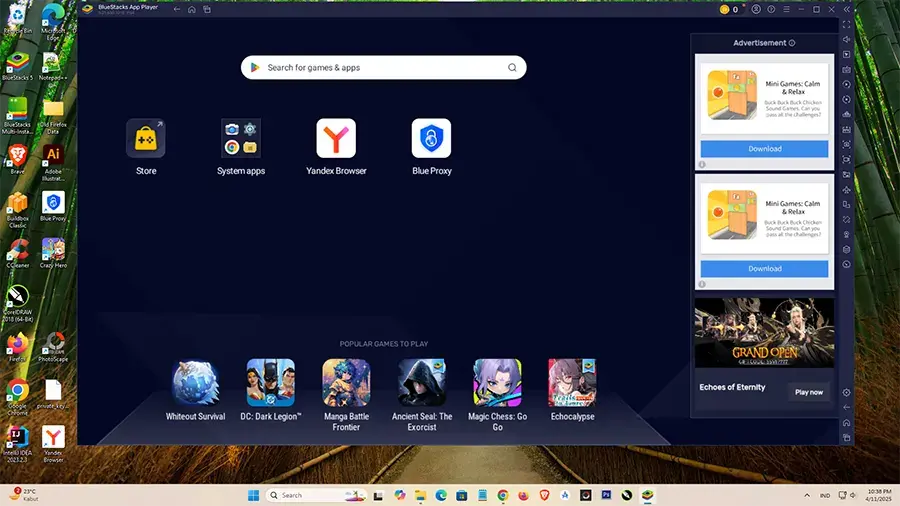Select Google Chrome desktop shortcut
This screenshot has width=900, height=506.
(x=17, y=397)
